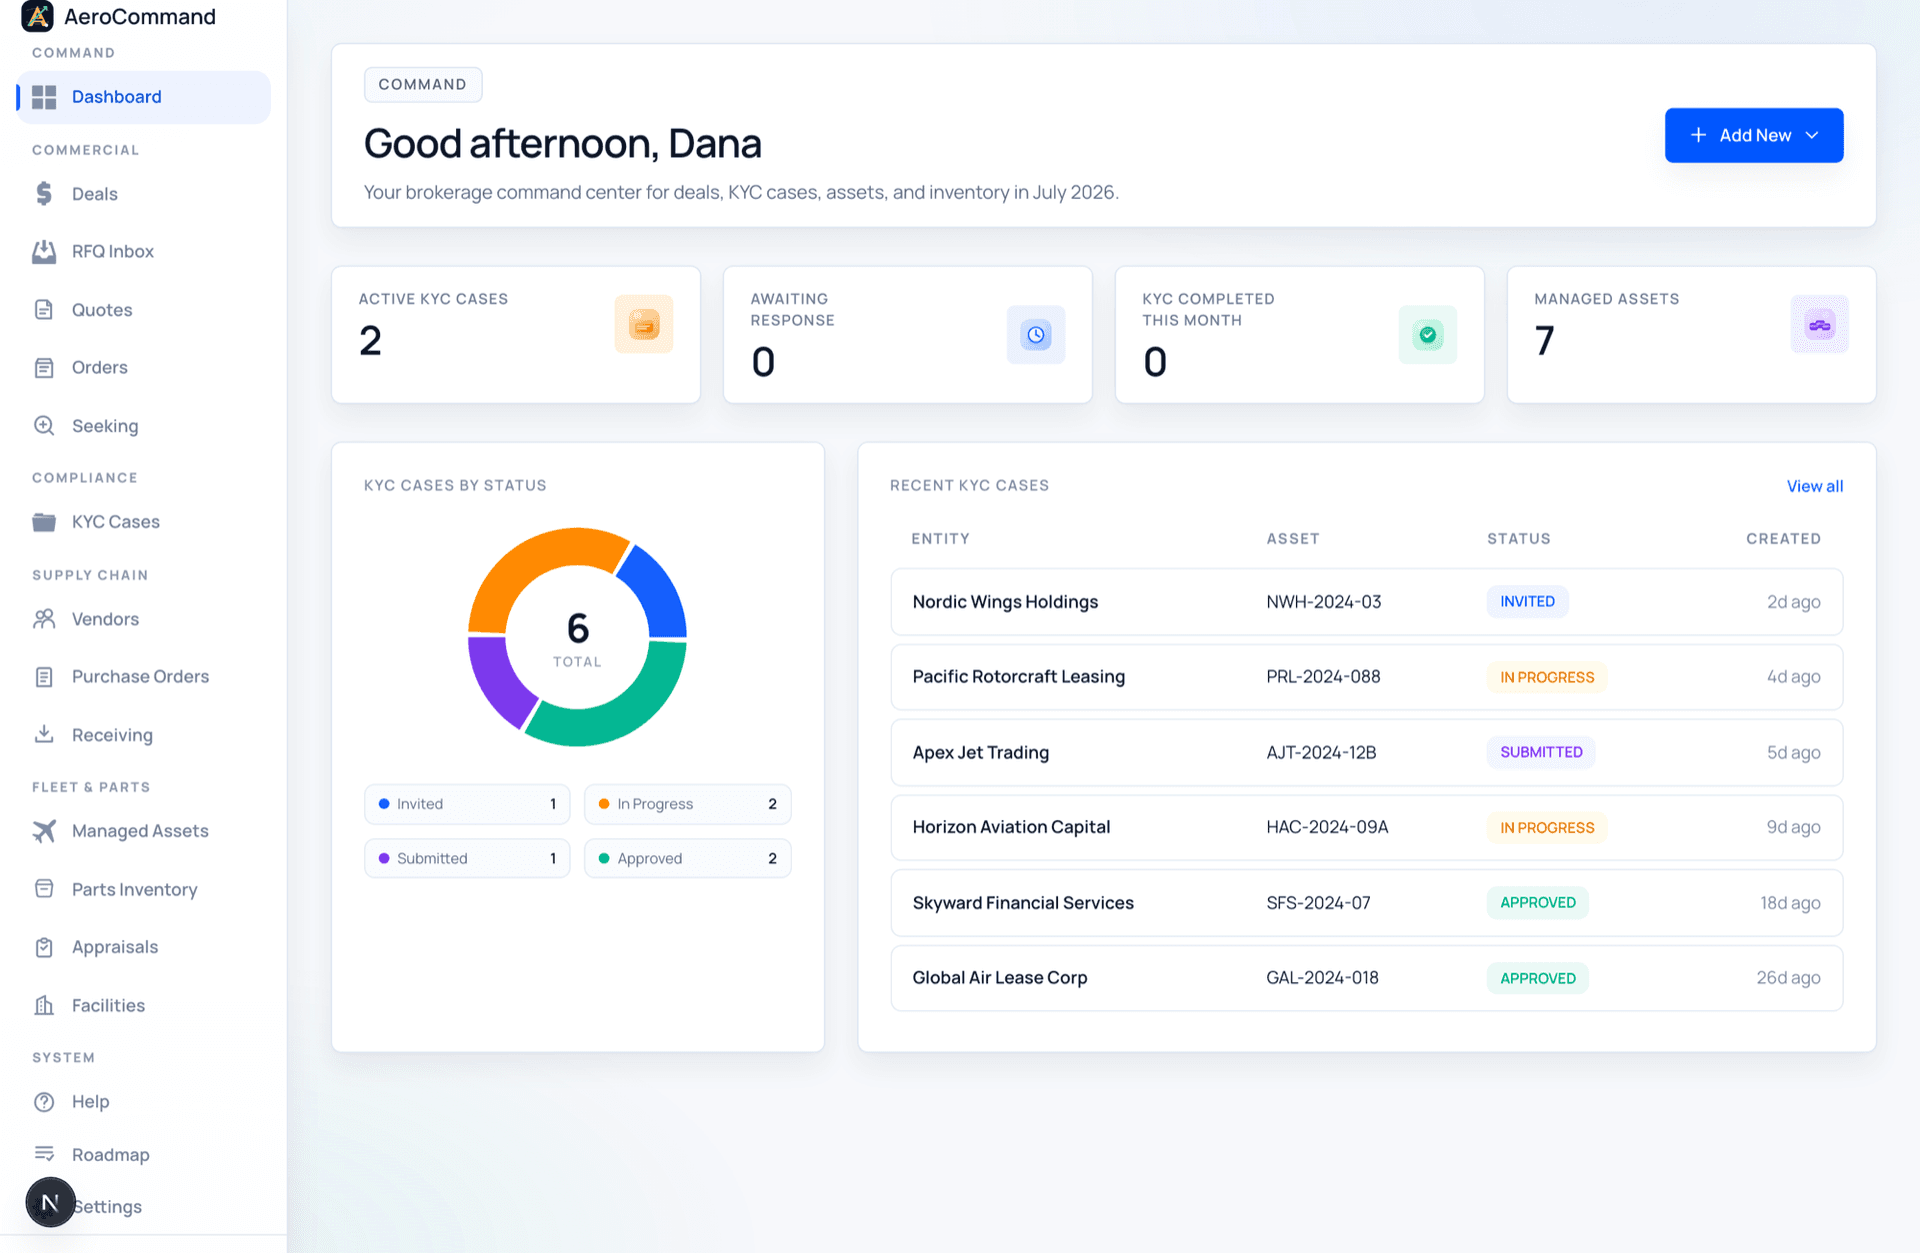Click the blue Invited donut segment
This screenshot has width=1920, height=1253.
click(x=660, y=594)
